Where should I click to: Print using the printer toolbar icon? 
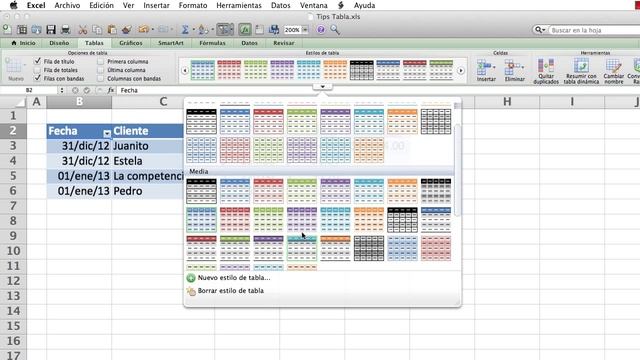tap(65, 29)
